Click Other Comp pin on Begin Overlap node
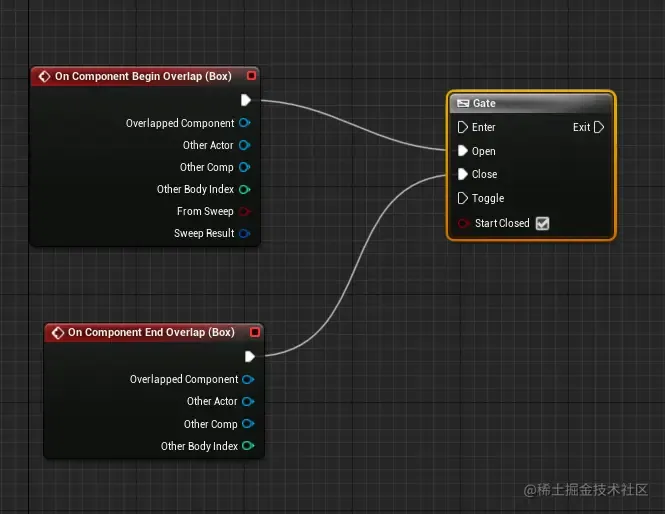Screen dimensions: 665x514 point(244,167)
